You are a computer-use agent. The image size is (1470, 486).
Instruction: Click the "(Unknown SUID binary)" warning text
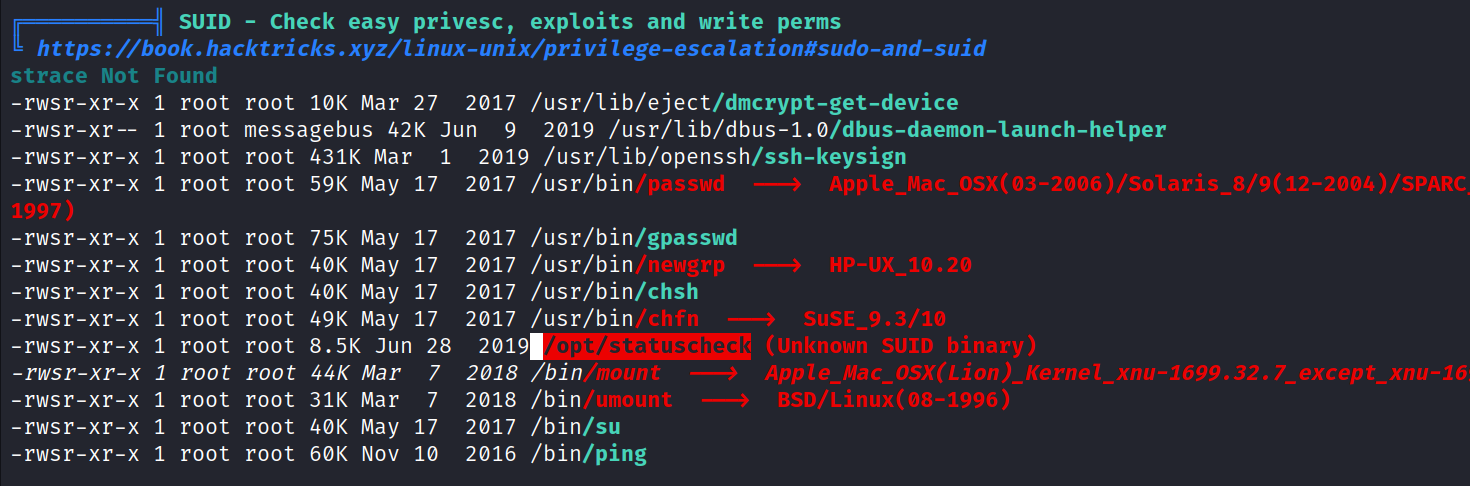pyautogui.click(x=901, y=346)
